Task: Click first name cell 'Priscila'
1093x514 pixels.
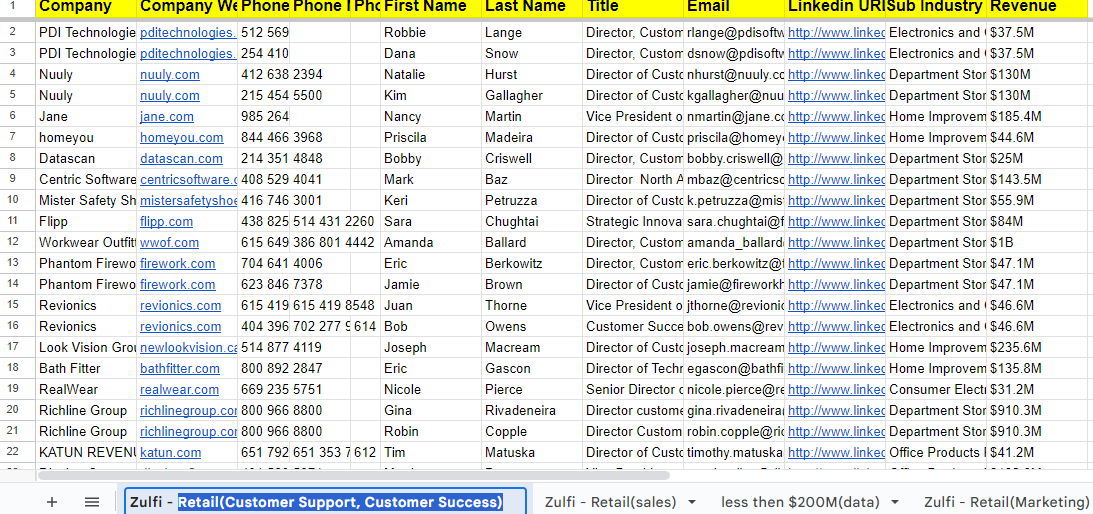Action: [431, 137]
